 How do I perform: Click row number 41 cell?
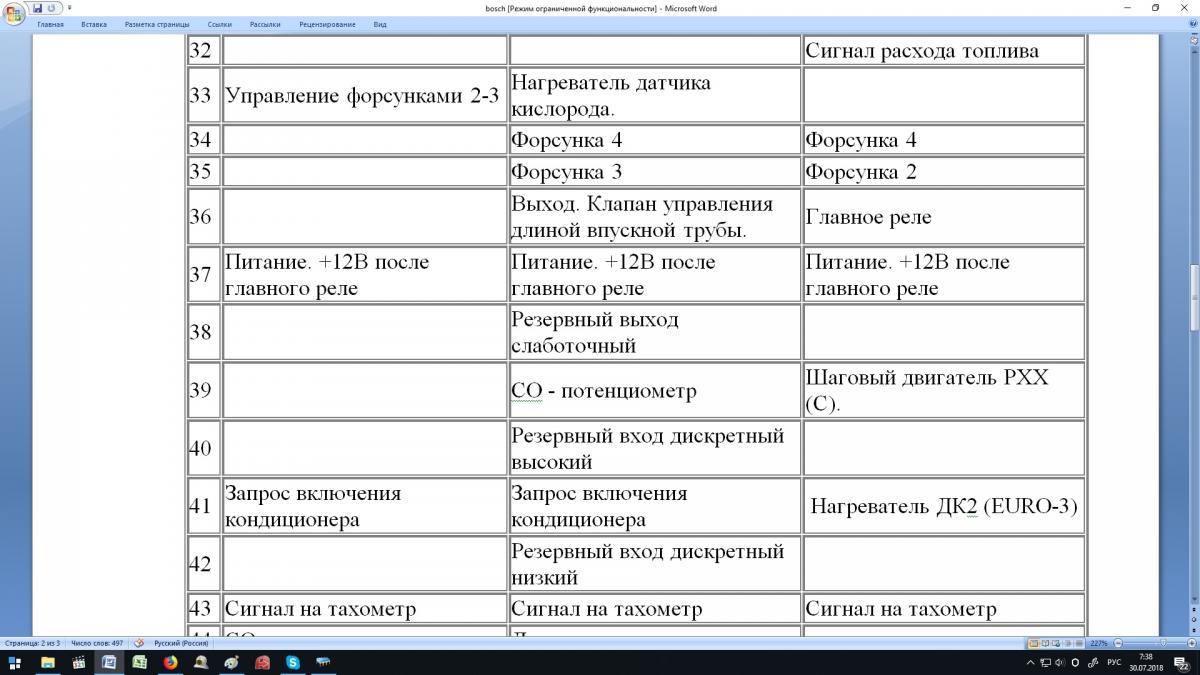tap(203, 506)
